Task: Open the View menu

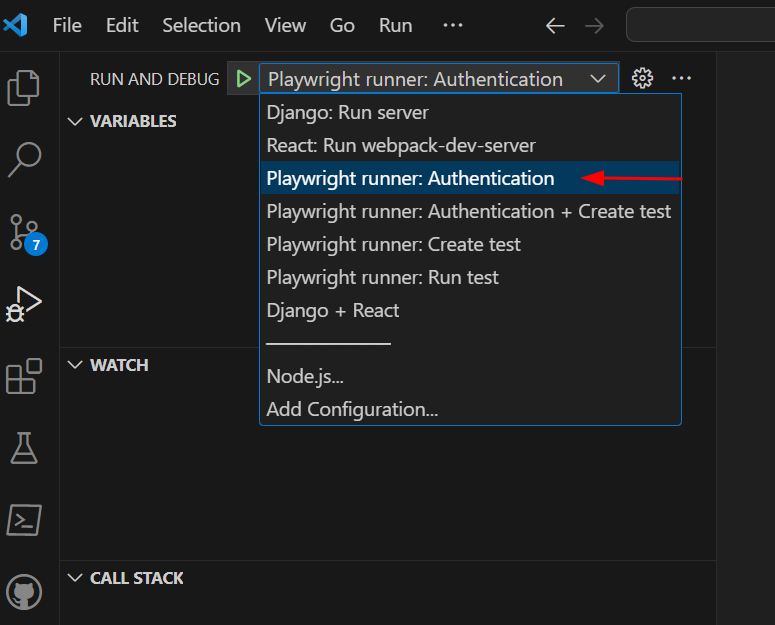Action: tap(285, 25)
